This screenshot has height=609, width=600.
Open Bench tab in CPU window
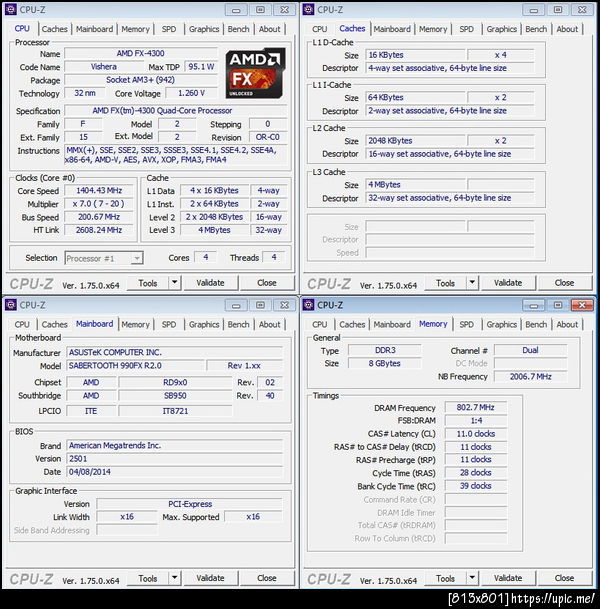click(238, 29)
